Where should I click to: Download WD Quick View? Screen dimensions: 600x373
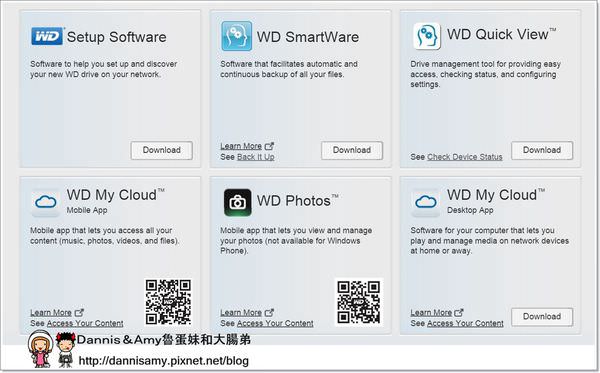coord(542,150)
